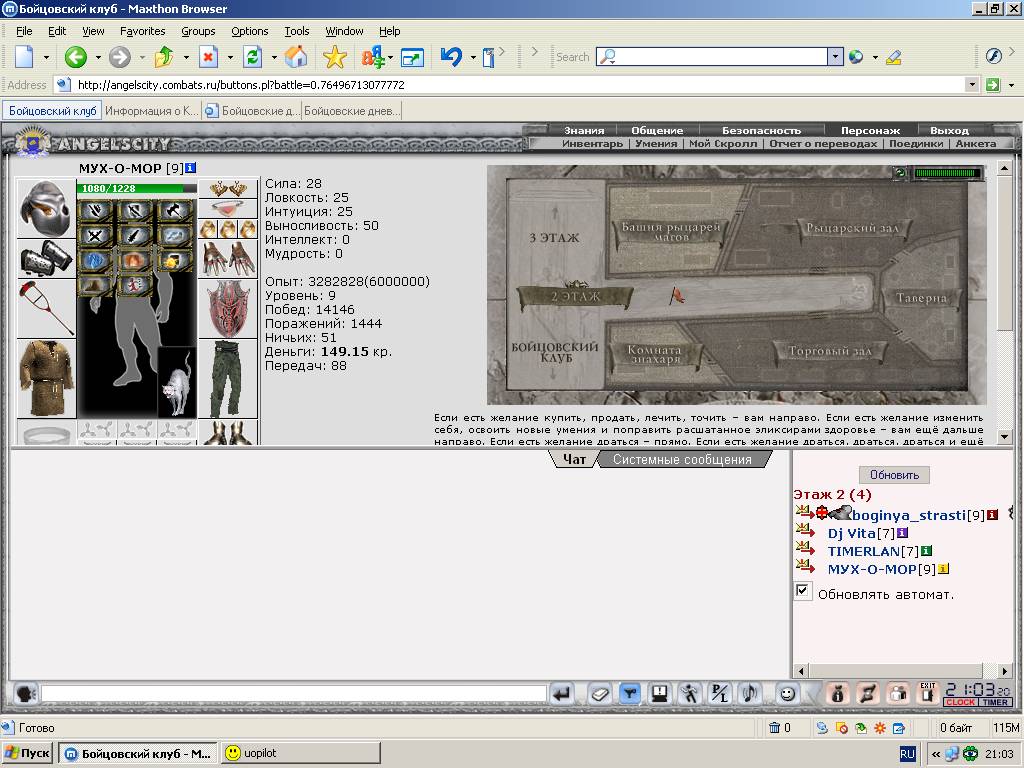Open the dropdown next to Go arrow button

[x=1011, y=85]
